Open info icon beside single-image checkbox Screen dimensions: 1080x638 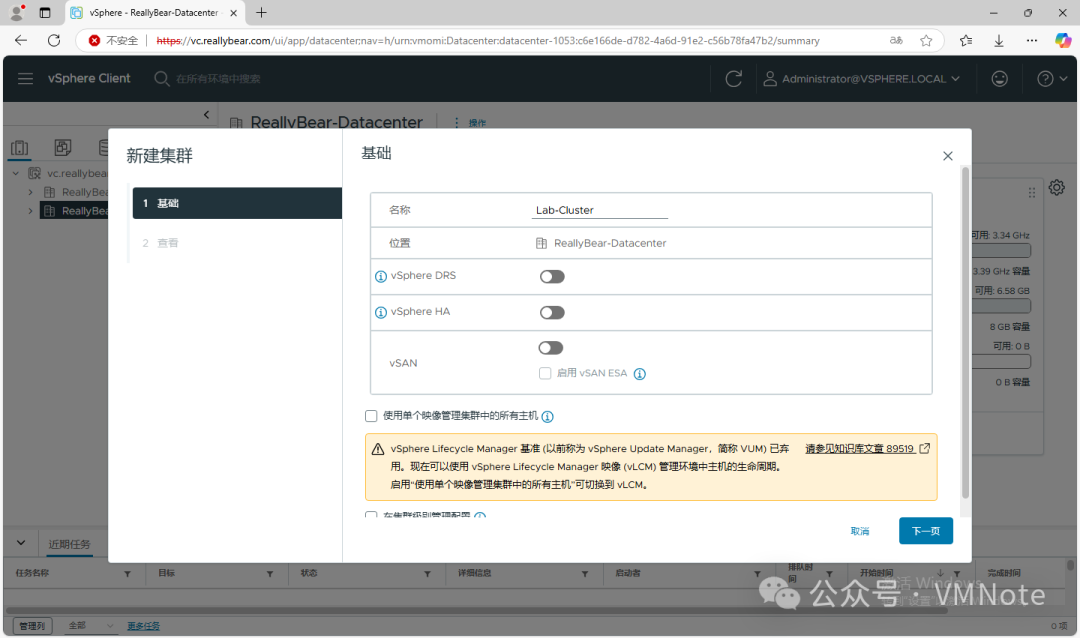pyautogui.click(x=548, y=416)
